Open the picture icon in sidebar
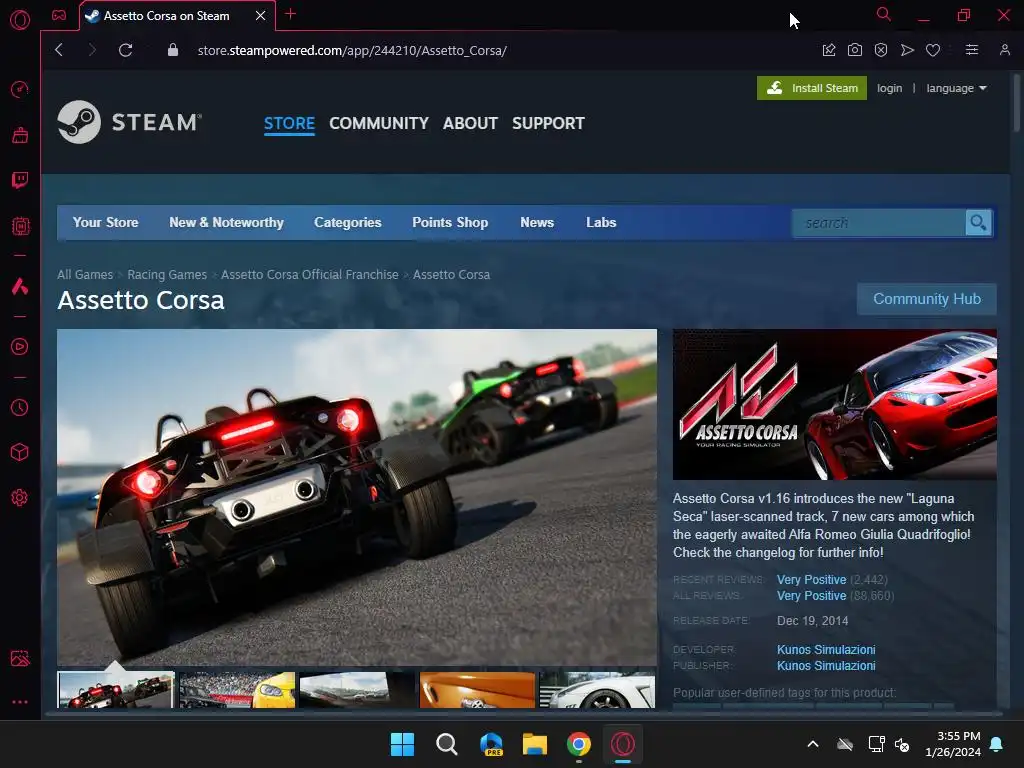 click(20, 658)
